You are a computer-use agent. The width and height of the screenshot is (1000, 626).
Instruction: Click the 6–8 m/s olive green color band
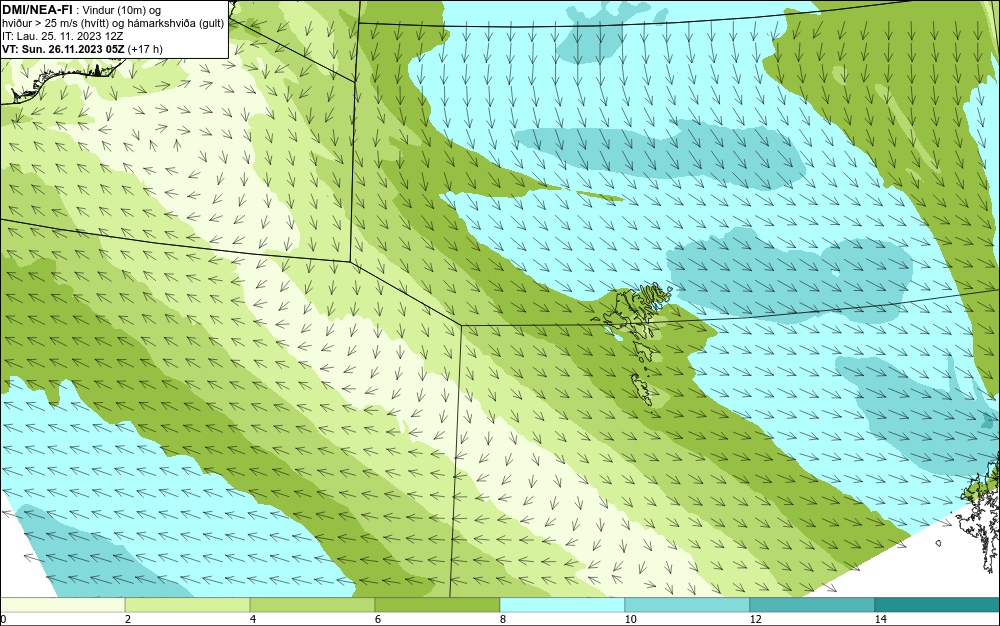tap(438, 604)
